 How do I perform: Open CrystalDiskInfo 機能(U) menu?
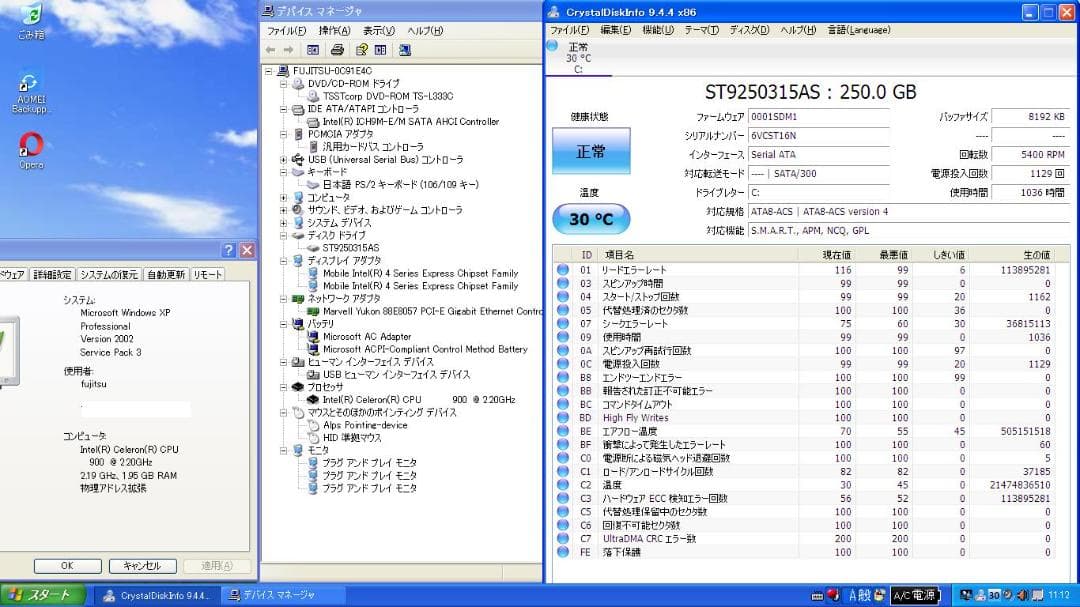(658, 30)
